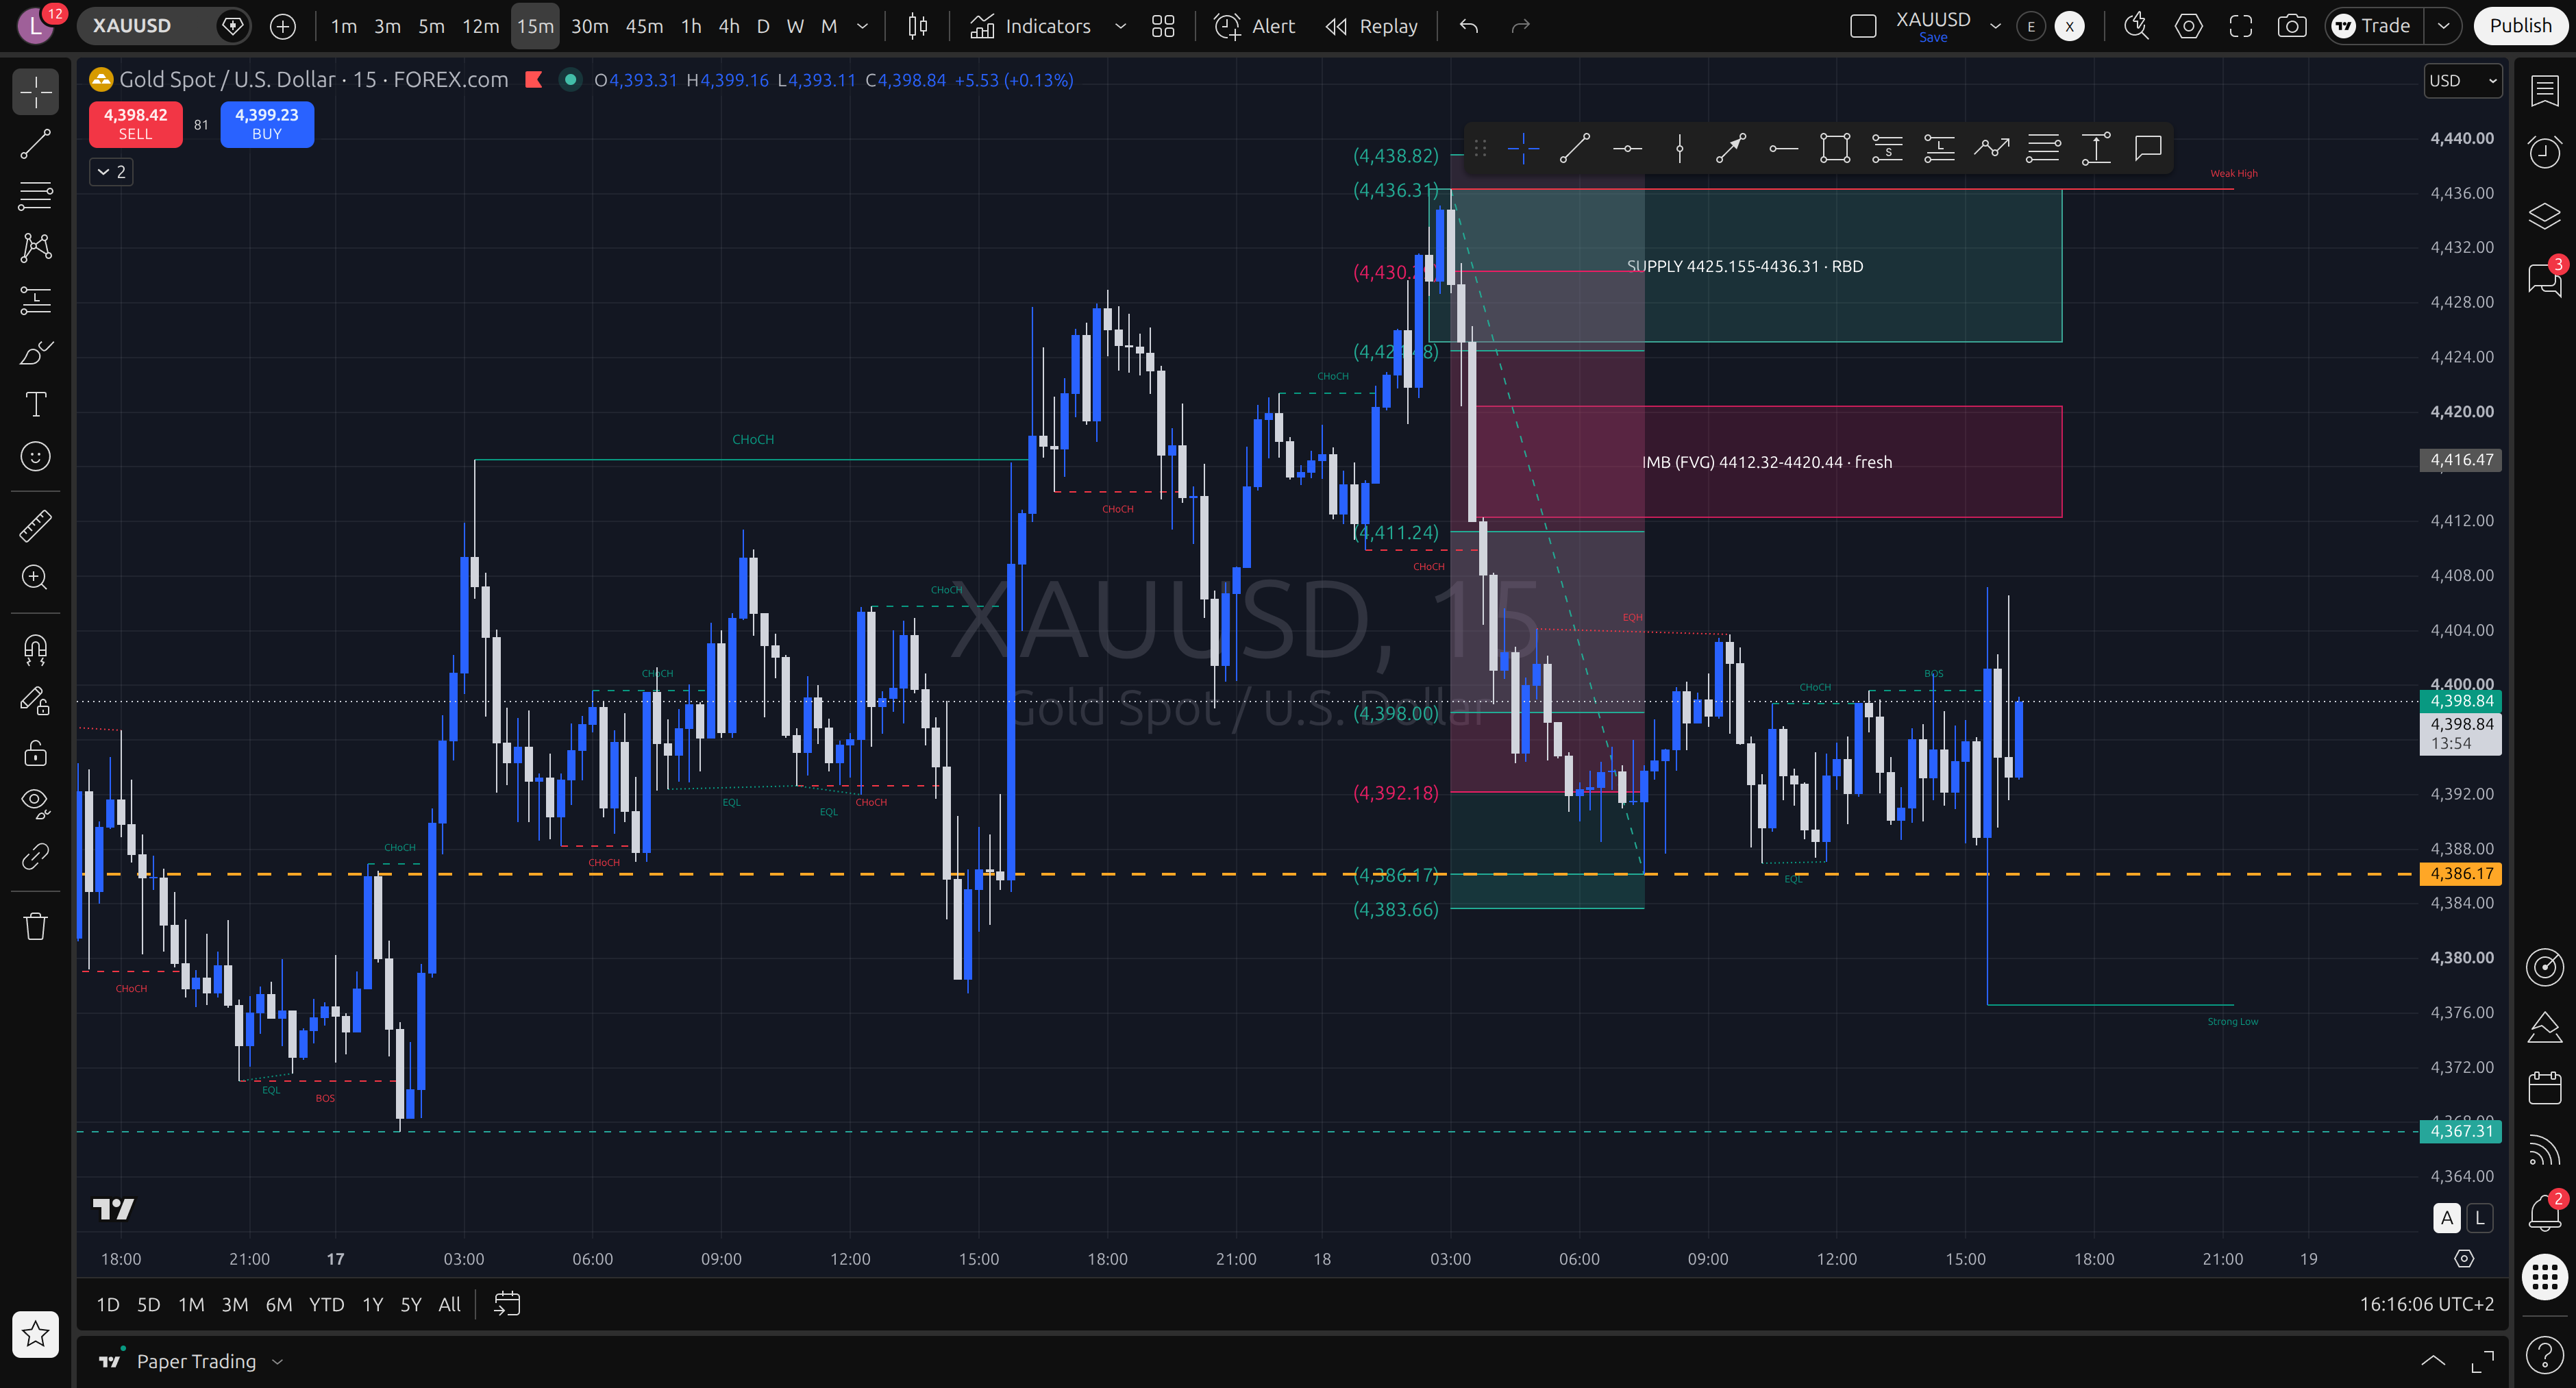
Task: Switch to 1h timeframe
Action: pos(691,26)
